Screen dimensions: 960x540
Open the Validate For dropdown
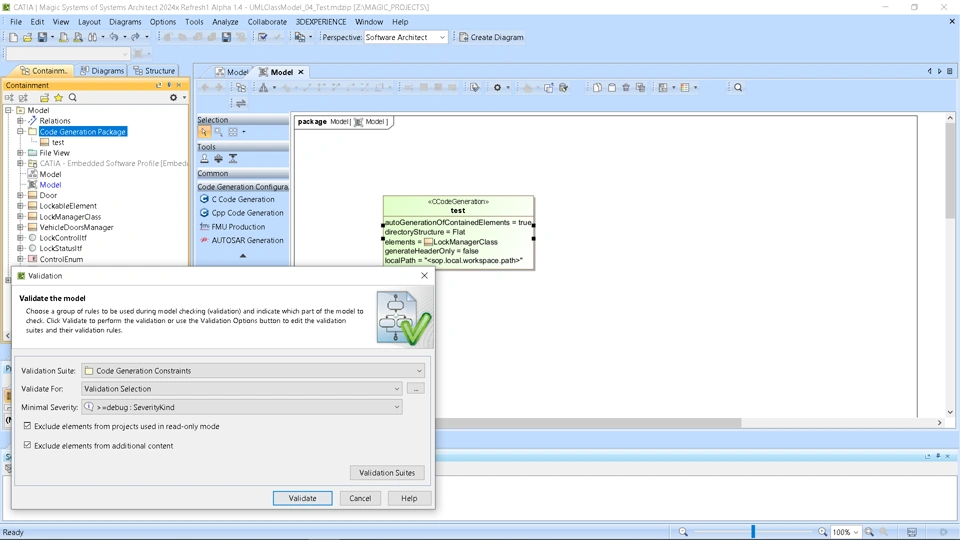coord(242,389)
